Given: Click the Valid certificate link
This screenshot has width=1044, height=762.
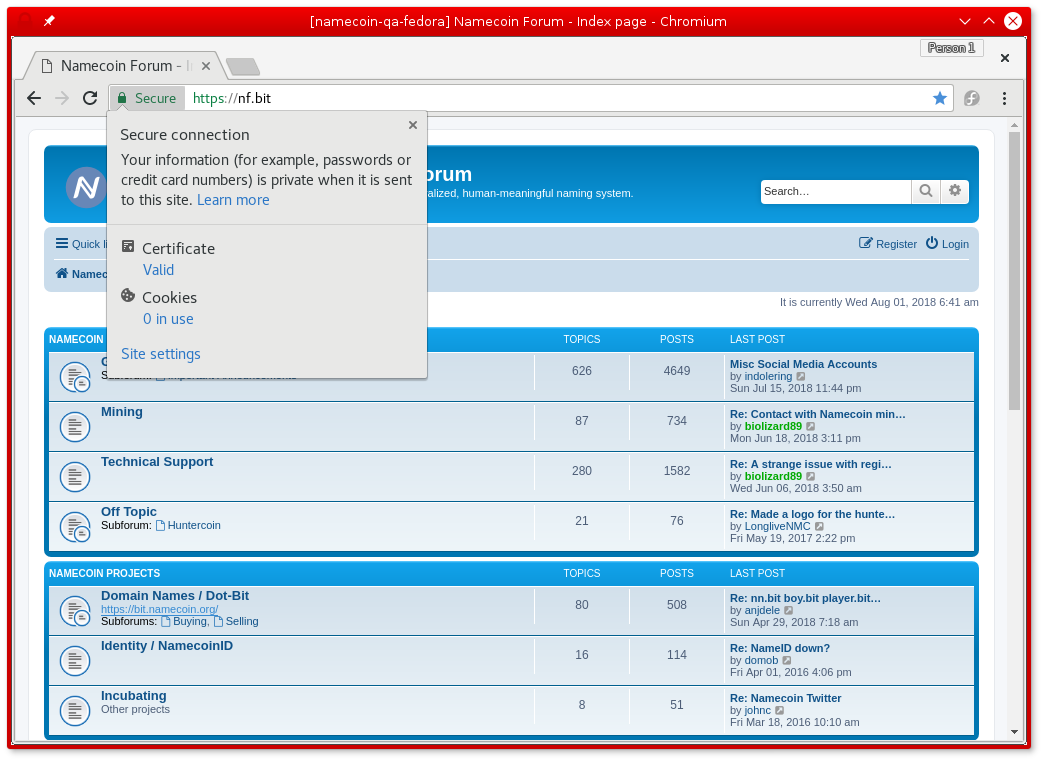Looking at the screenshot, I should [158, 269].
